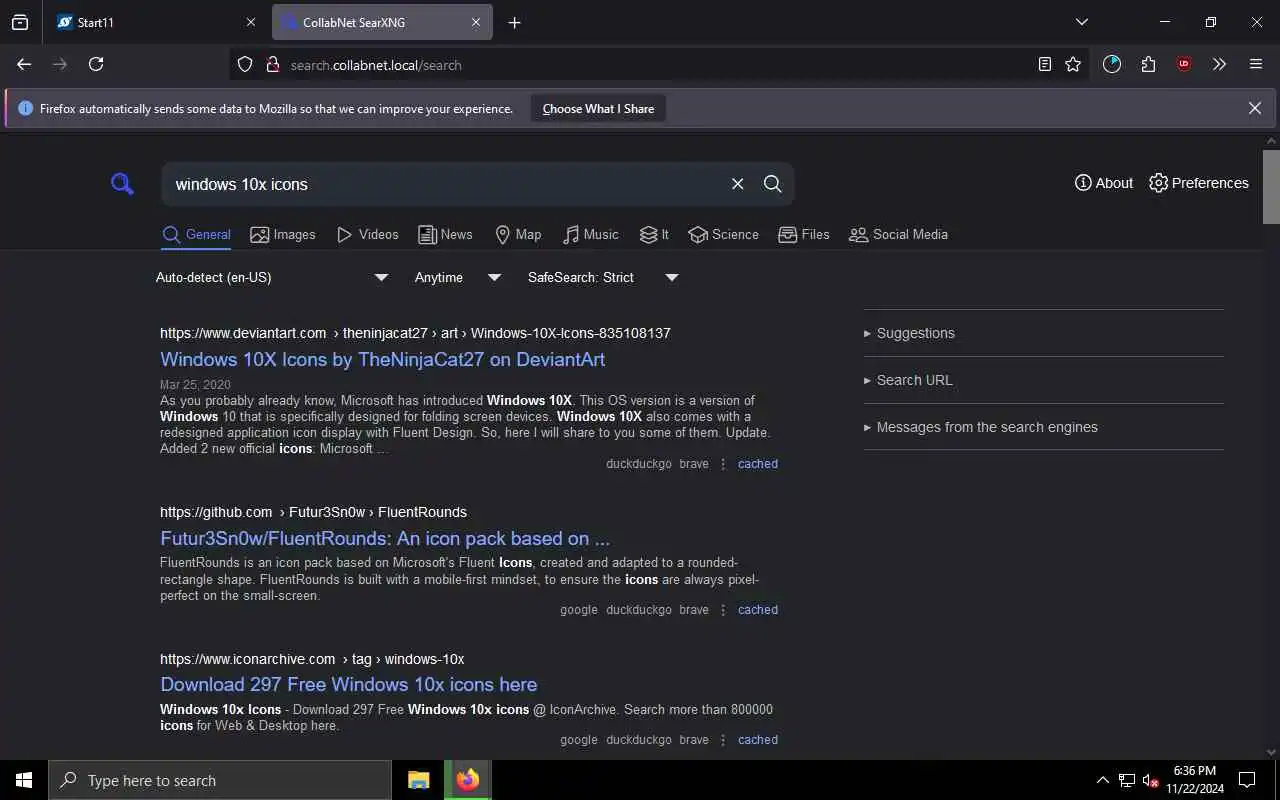
Task: Click the SearXNG magnifier logo
Action: [x=122, y=183]
